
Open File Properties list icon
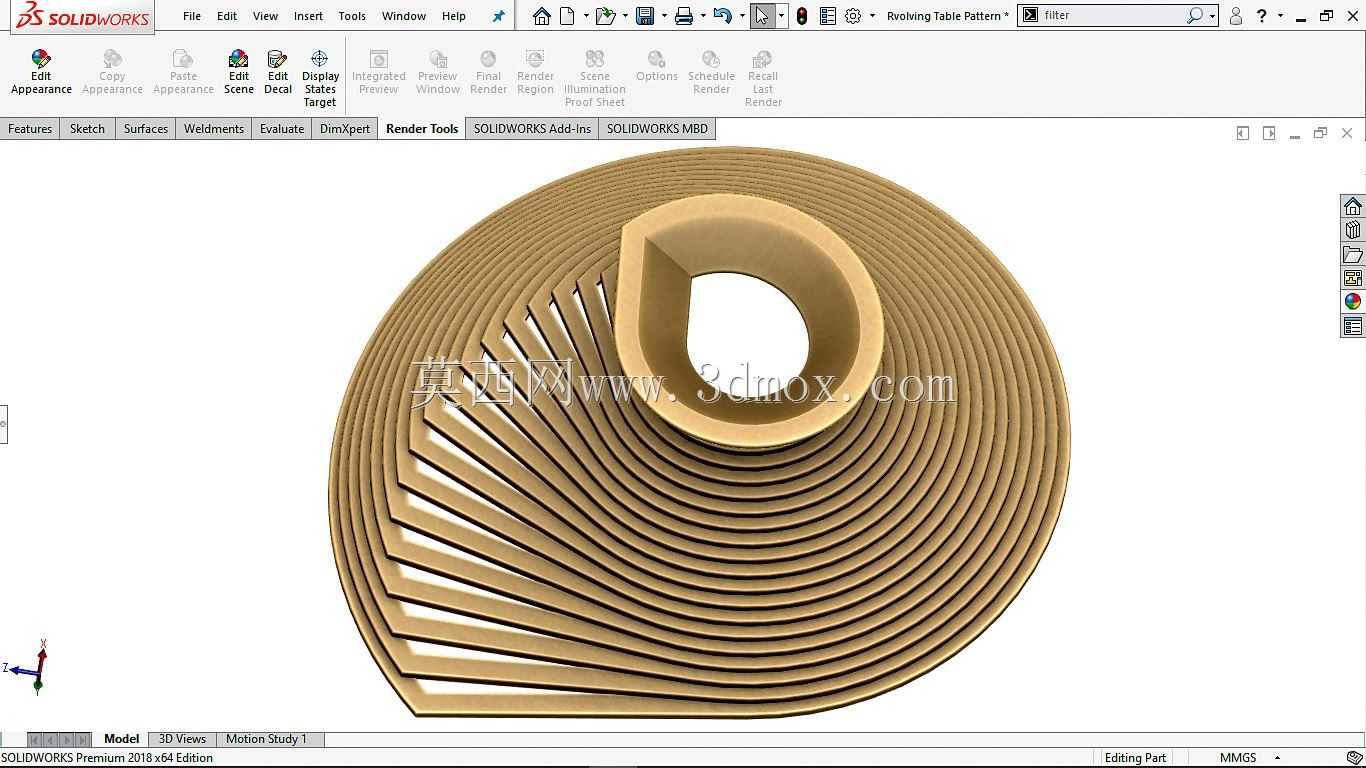[828, 16]
